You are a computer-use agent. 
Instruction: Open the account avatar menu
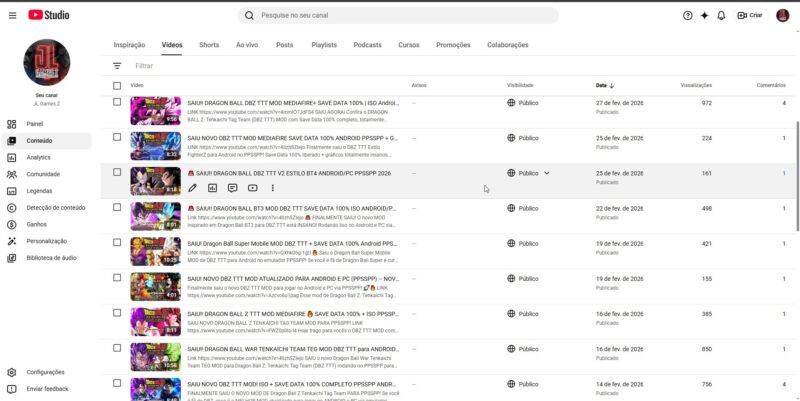pos(783,15)
